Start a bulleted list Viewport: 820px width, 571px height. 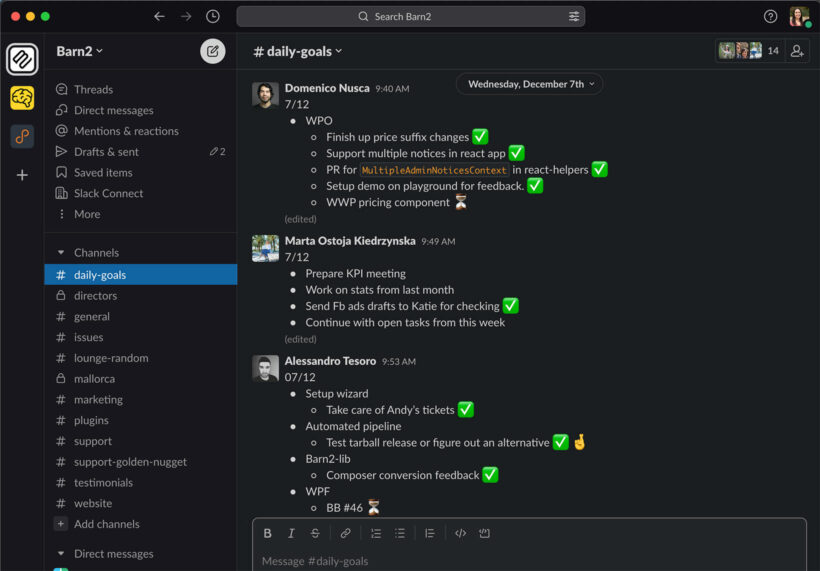tap(400, 533)
